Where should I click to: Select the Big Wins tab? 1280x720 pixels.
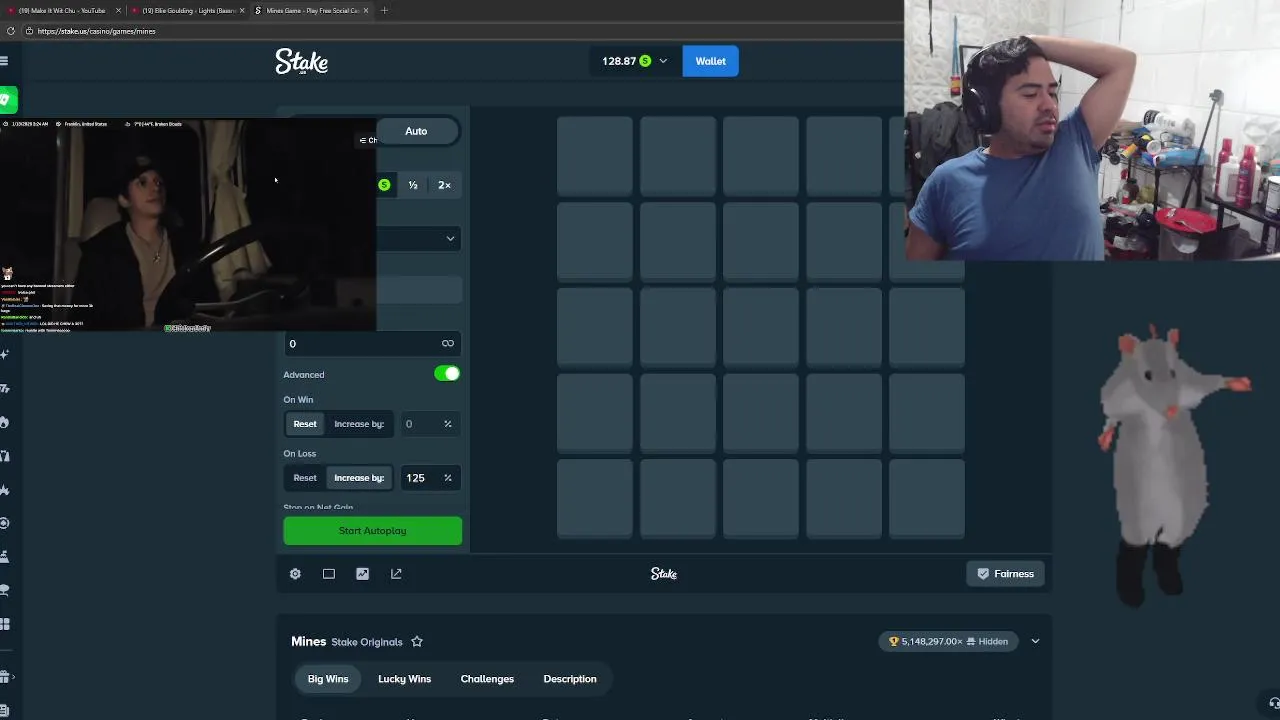click(x=328, y=679)
